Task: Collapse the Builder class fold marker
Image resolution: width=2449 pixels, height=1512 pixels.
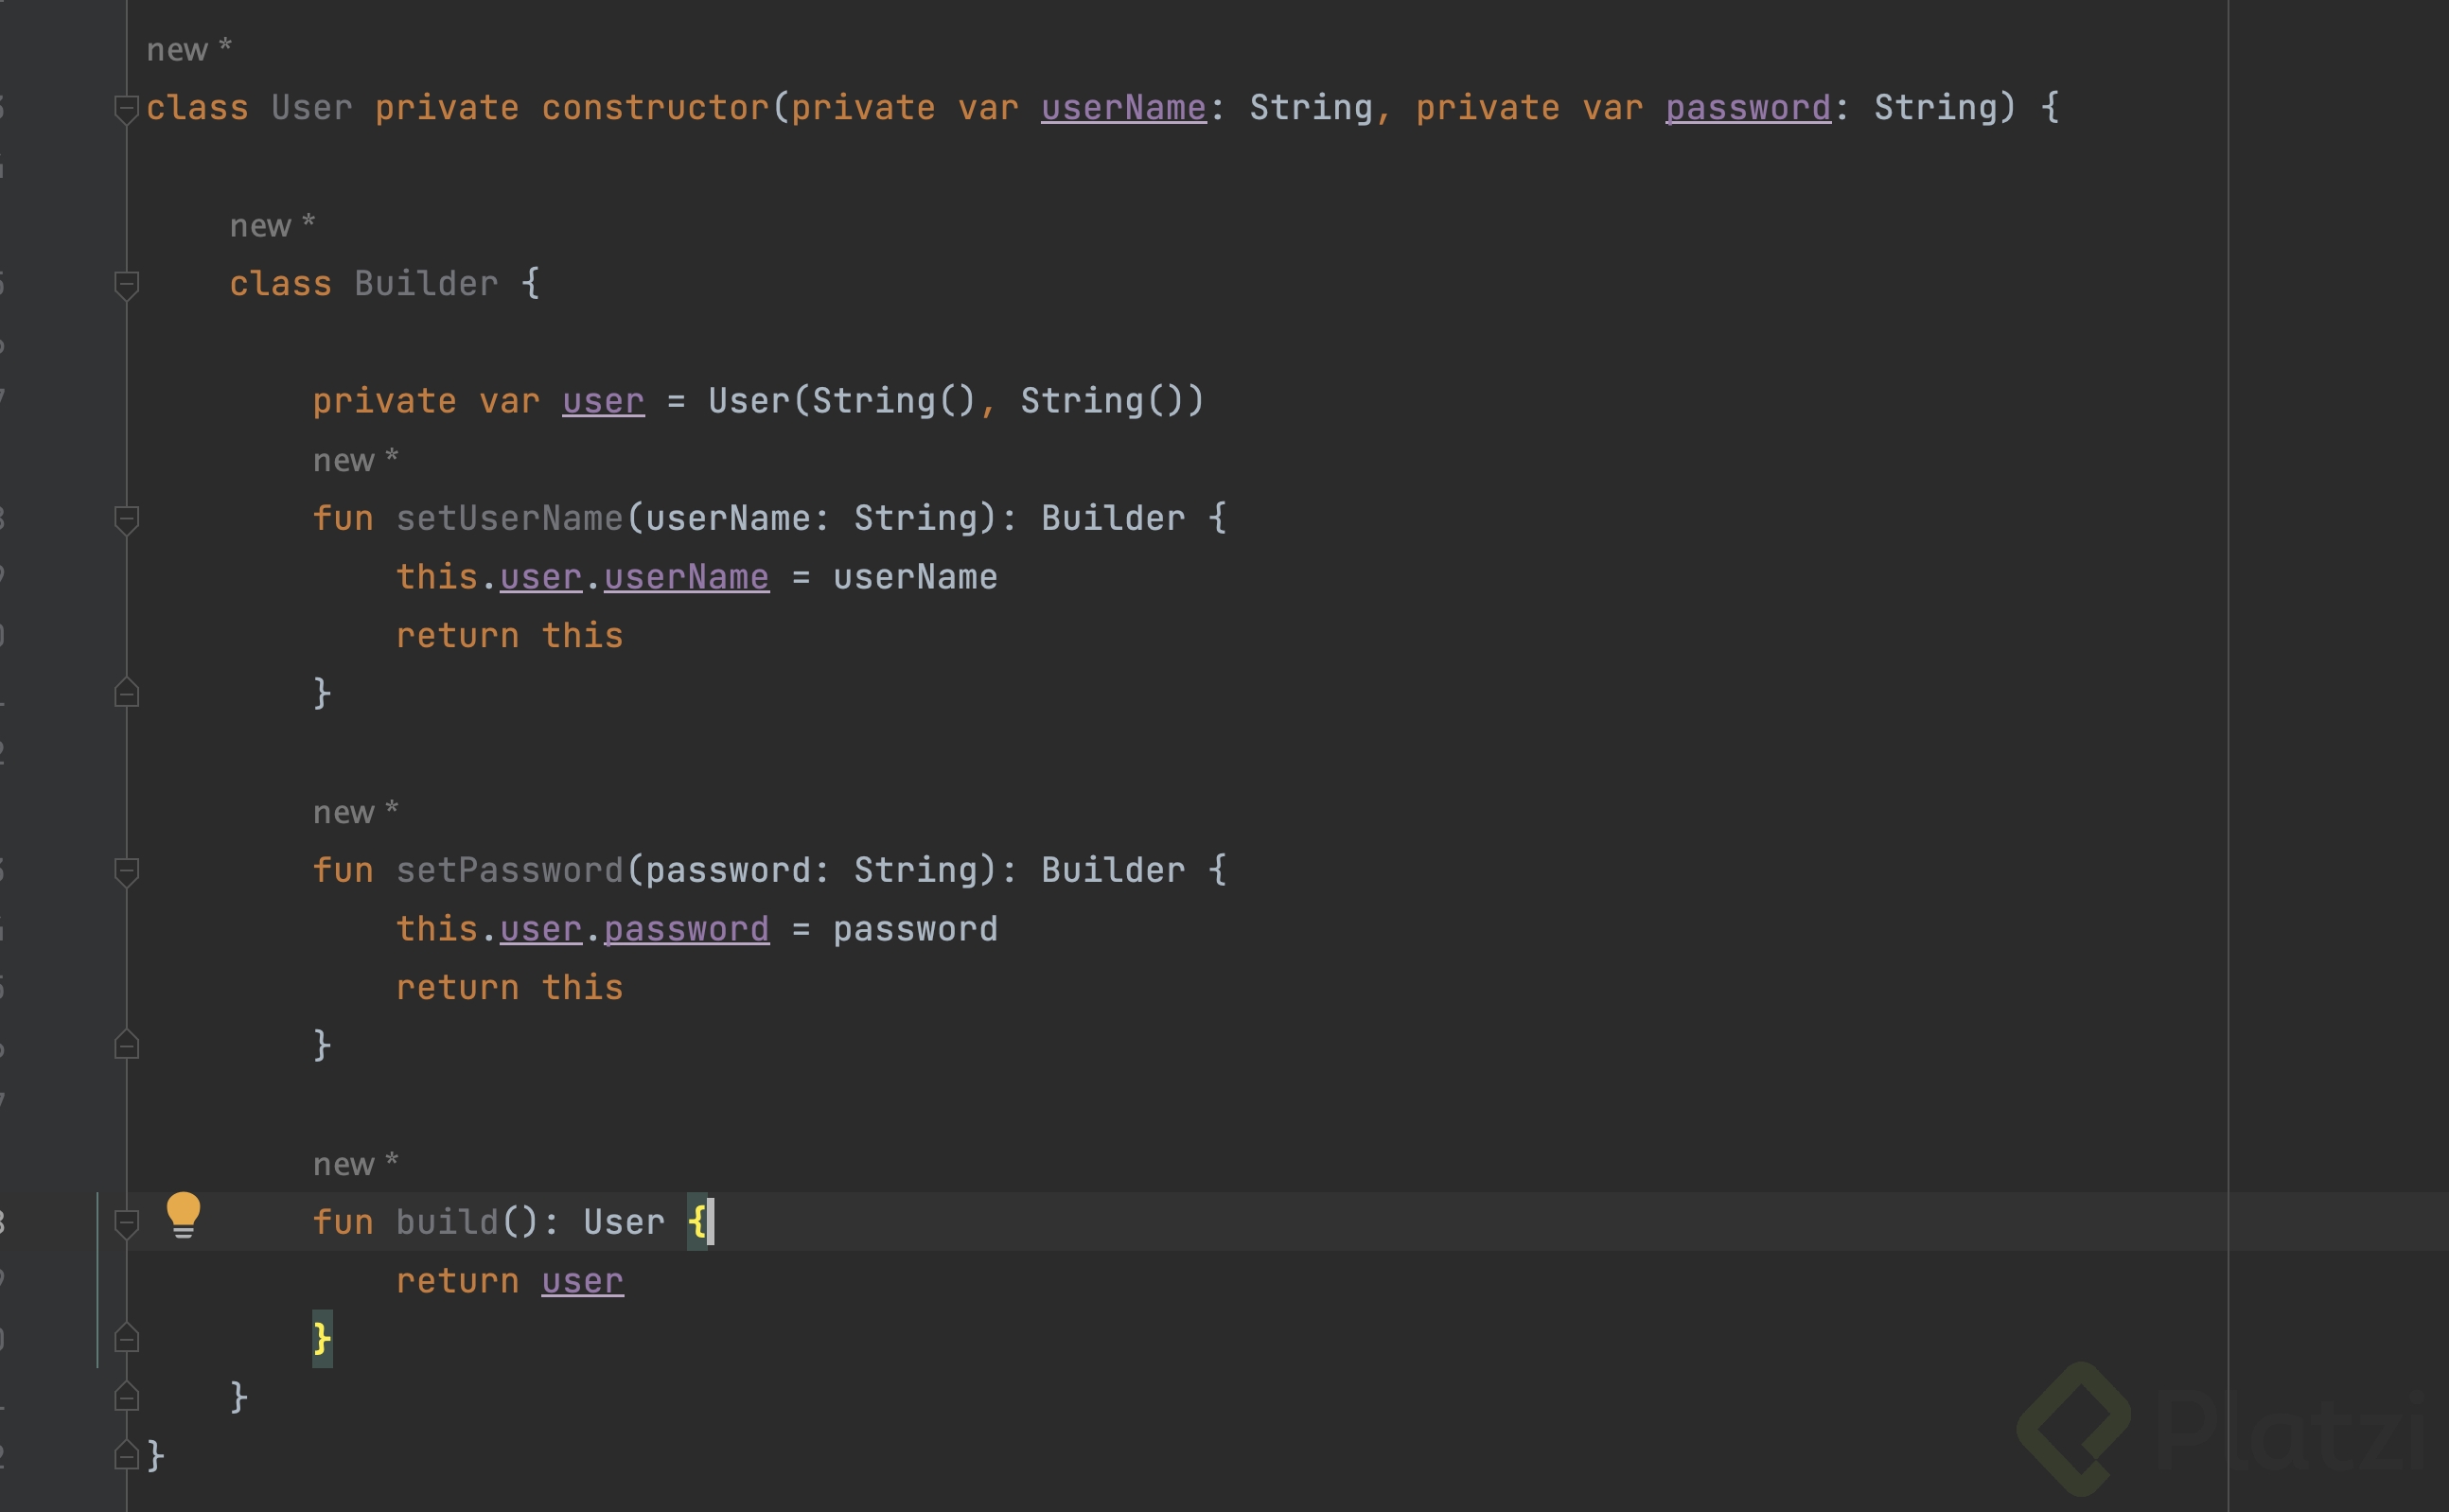Action: [126, 284]
